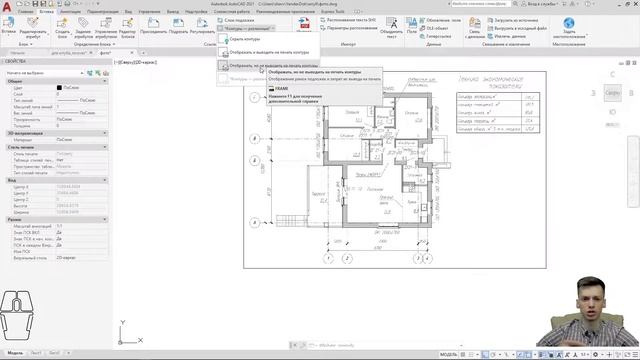Collapse Стиль печати section
This screenshot has height=360, width=640.
(x=104, y=147)
